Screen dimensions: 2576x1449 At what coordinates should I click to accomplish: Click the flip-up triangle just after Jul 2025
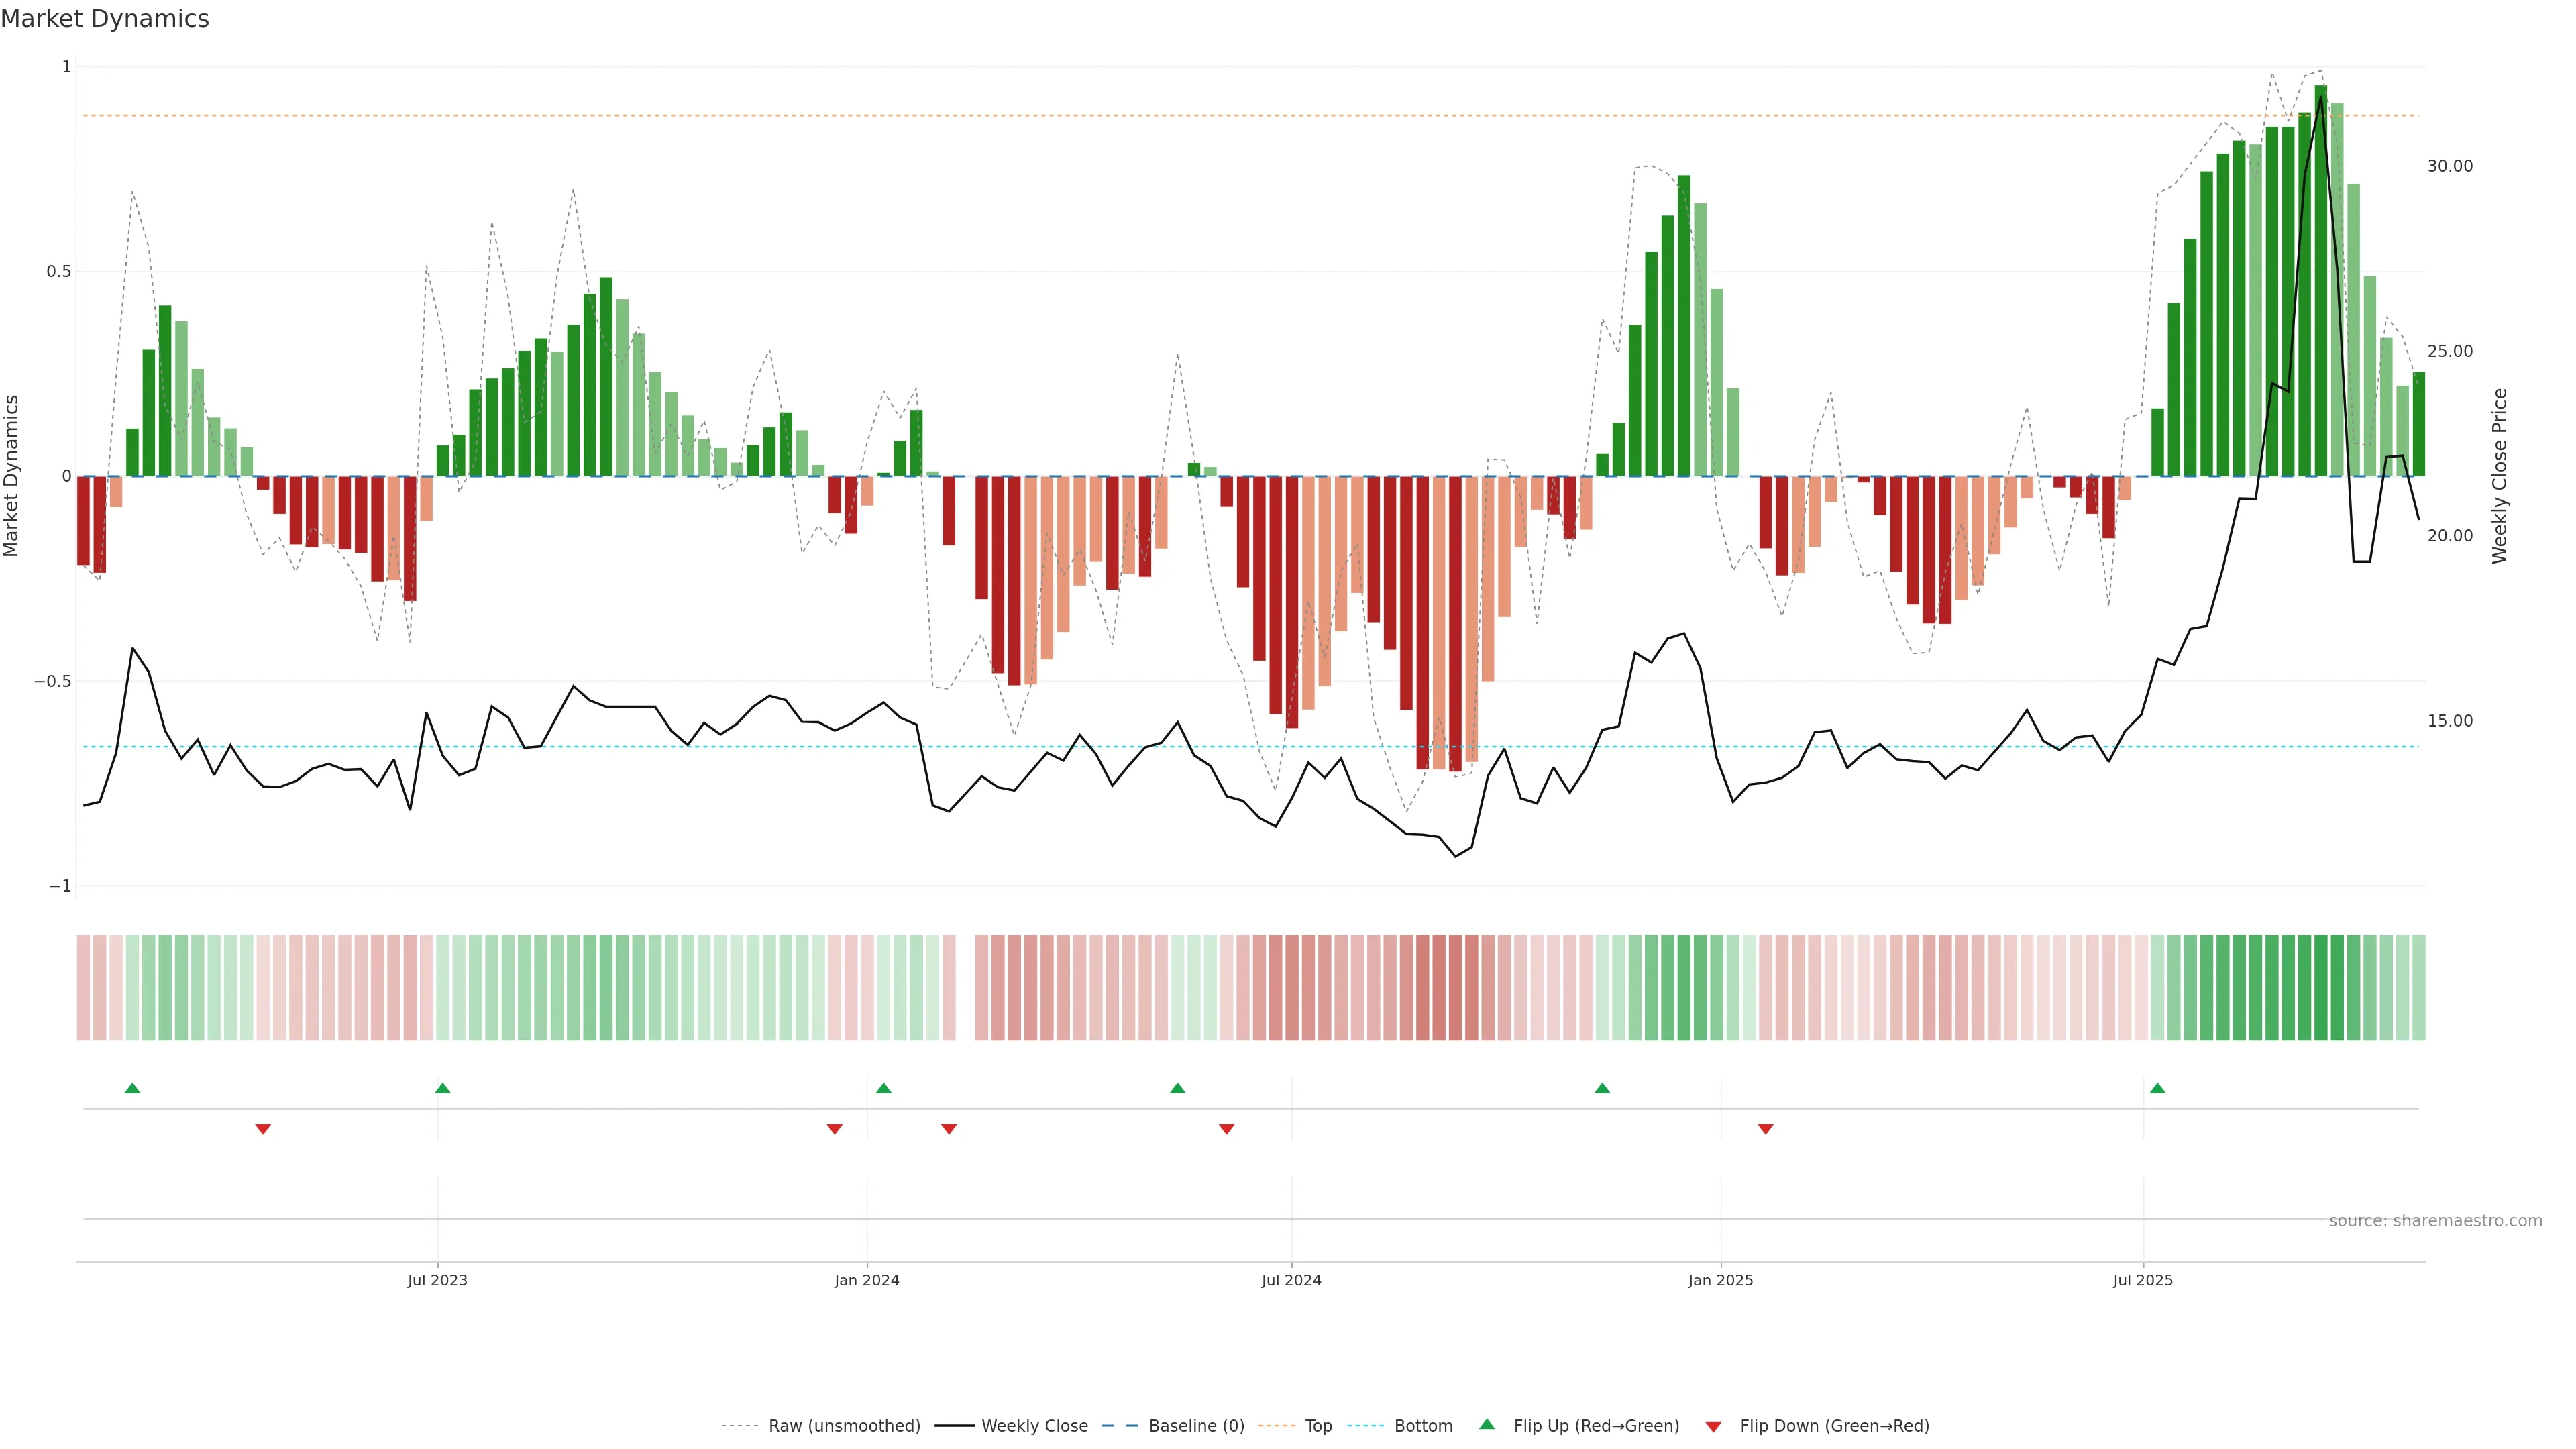coord(2157,1088)
